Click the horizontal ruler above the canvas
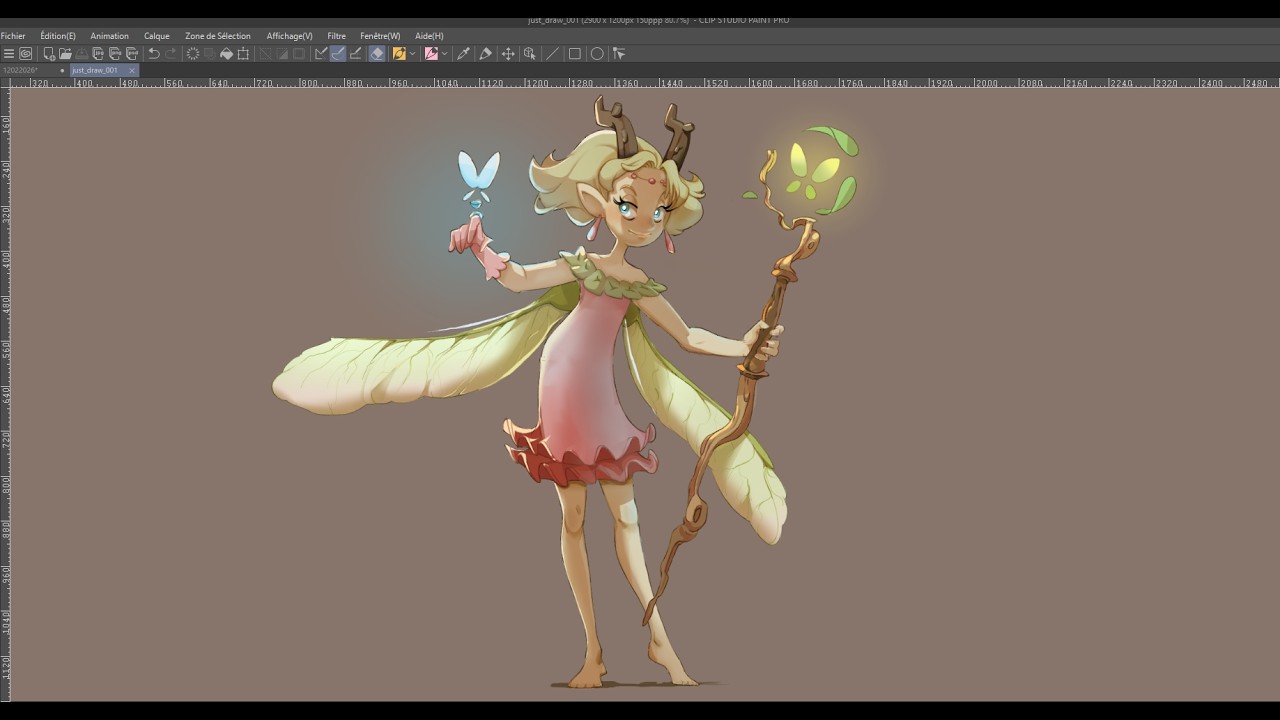 (645, 83)
